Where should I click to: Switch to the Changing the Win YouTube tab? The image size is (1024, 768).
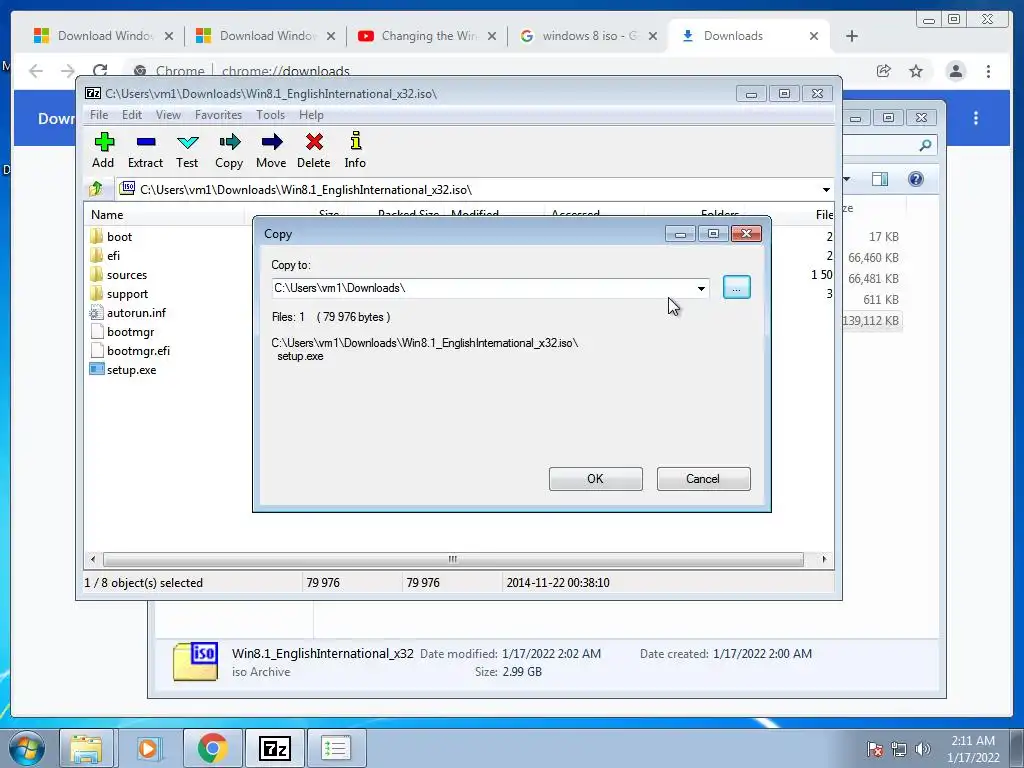pos(428,36)
